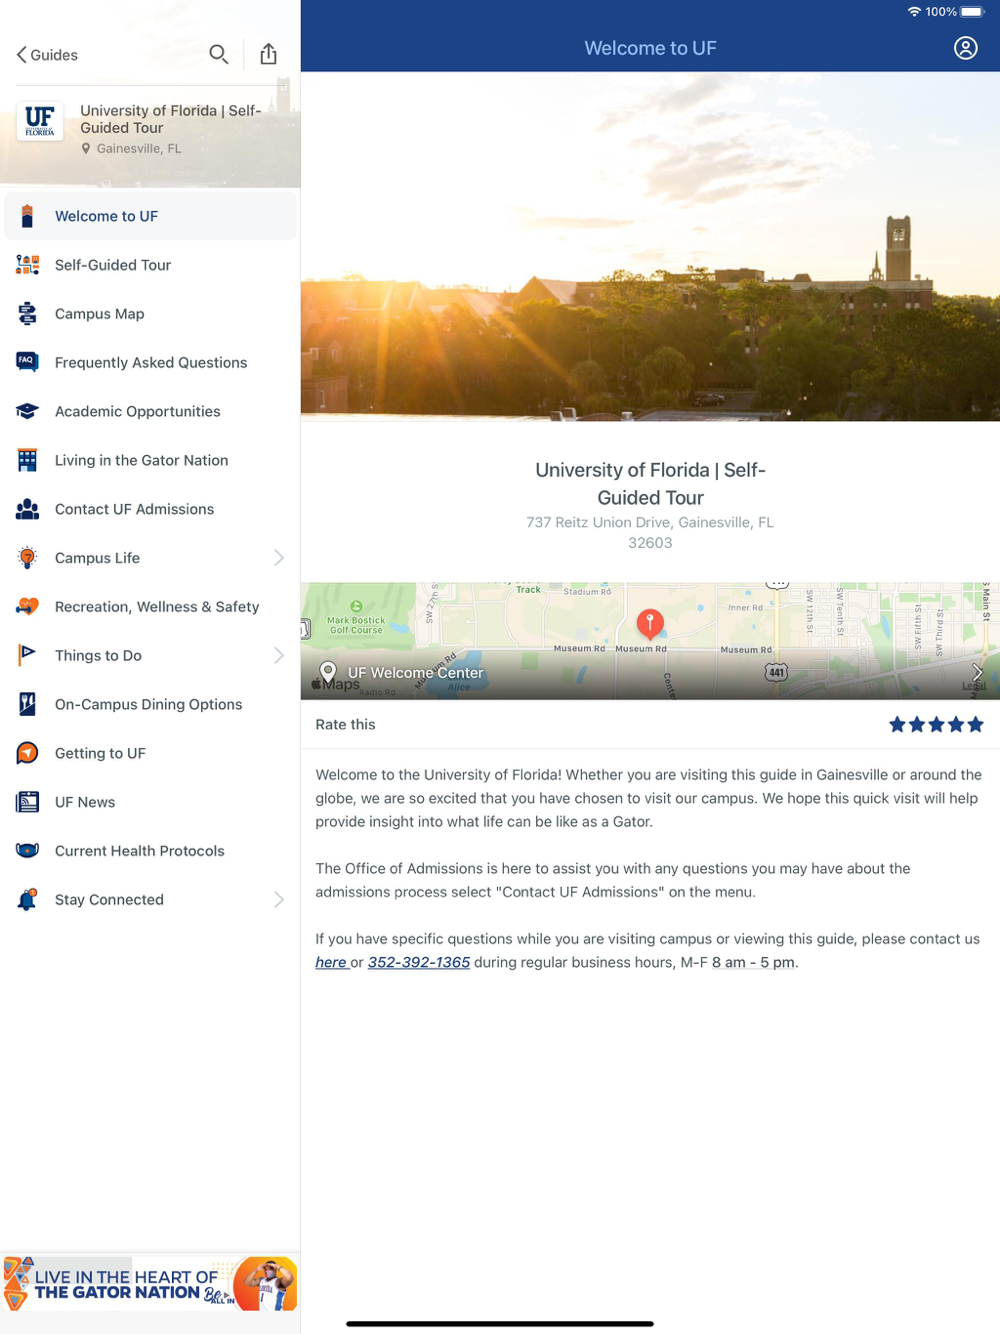Viewport: 1000px width, 1334px height.
Task: Open Getting to UF menu item
Action: pos(150,753)
